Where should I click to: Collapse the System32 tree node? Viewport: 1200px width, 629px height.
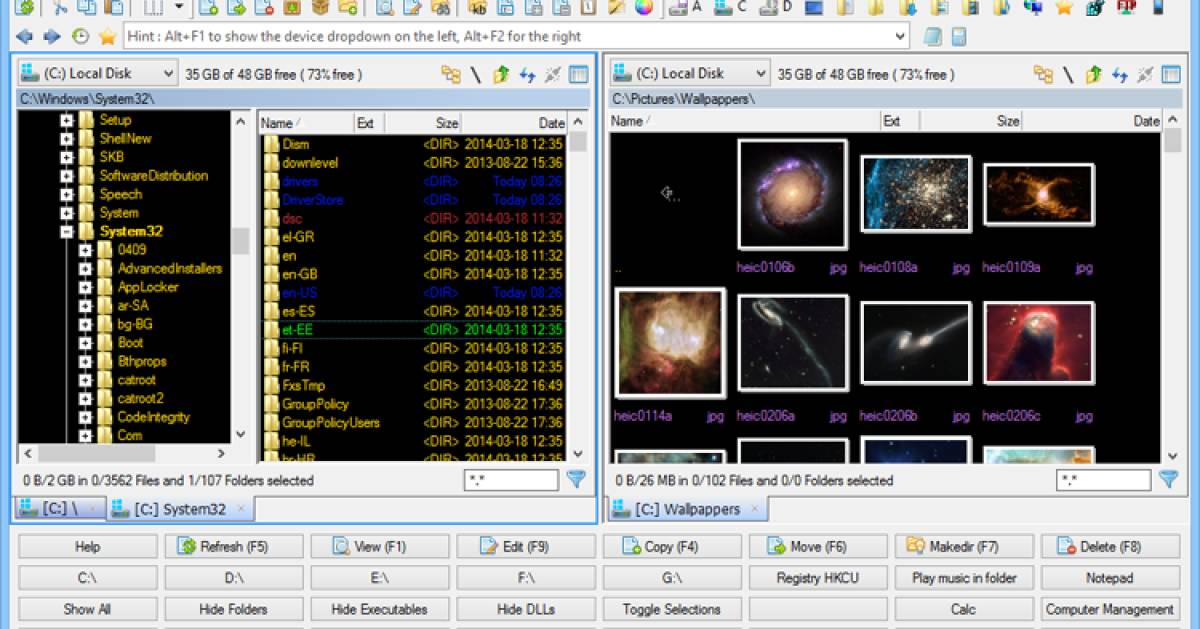point(67,232)
